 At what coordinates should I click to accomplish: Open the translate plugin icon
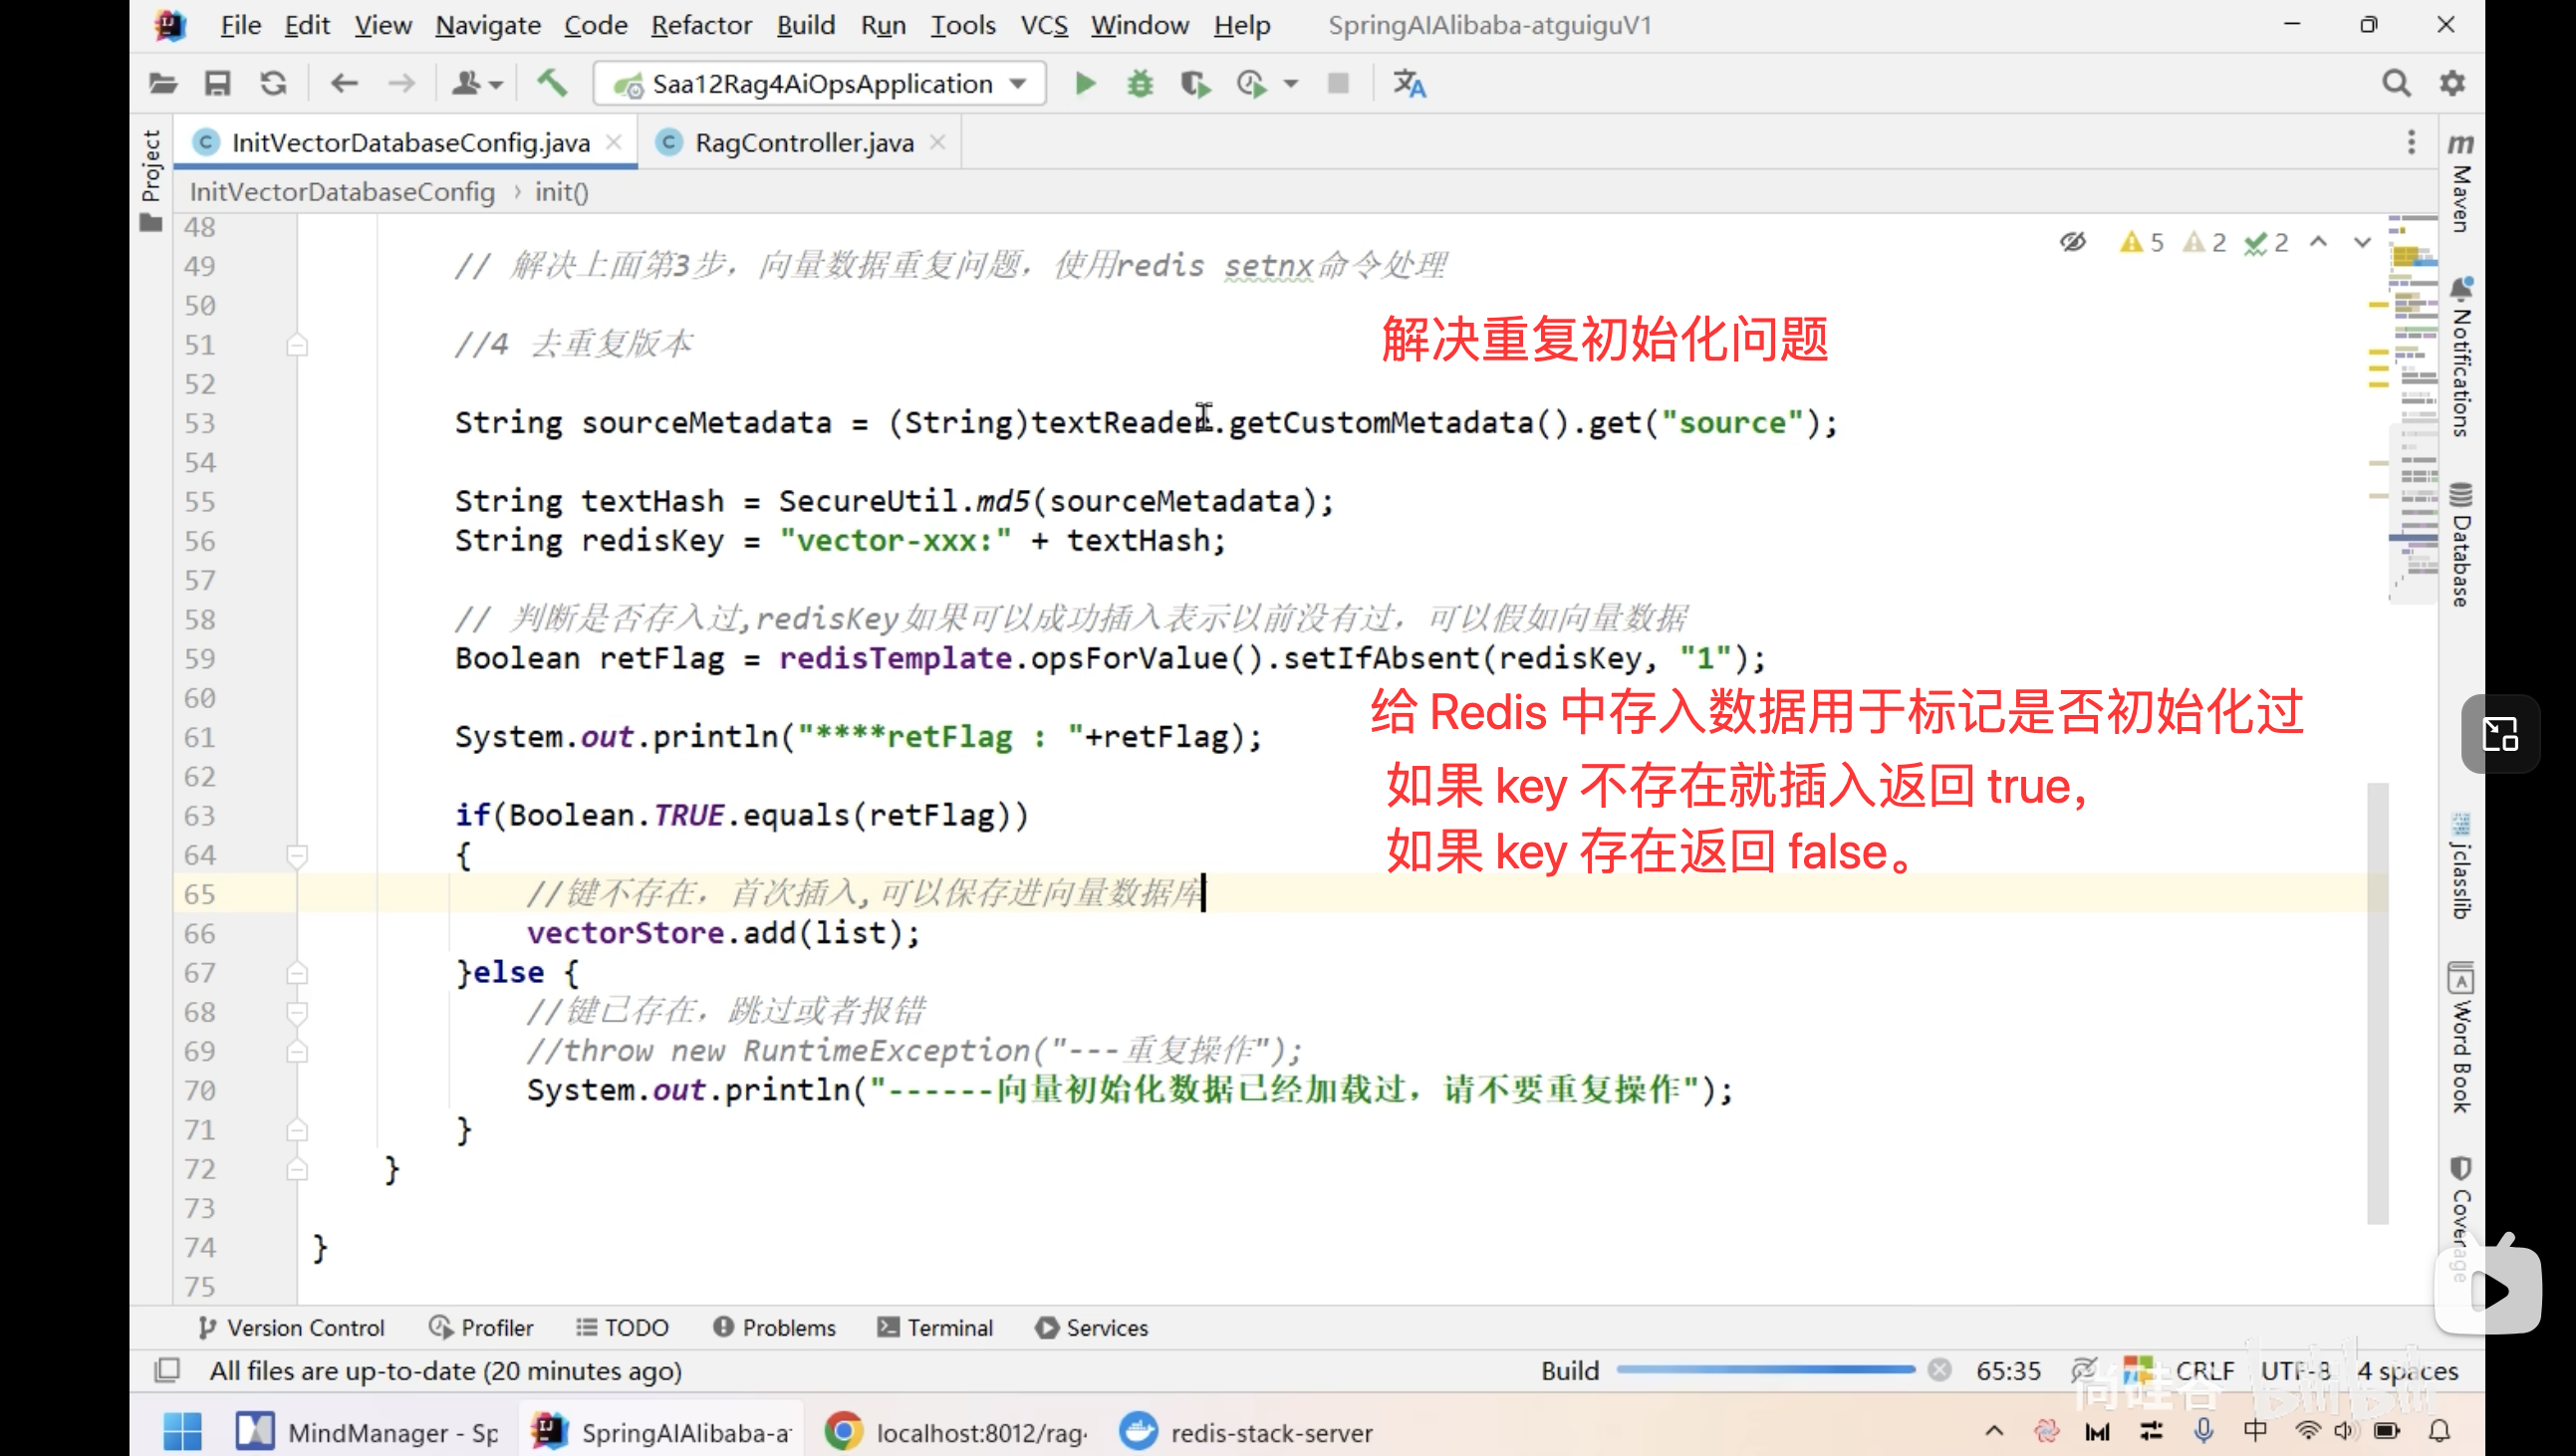[1409, 84]
